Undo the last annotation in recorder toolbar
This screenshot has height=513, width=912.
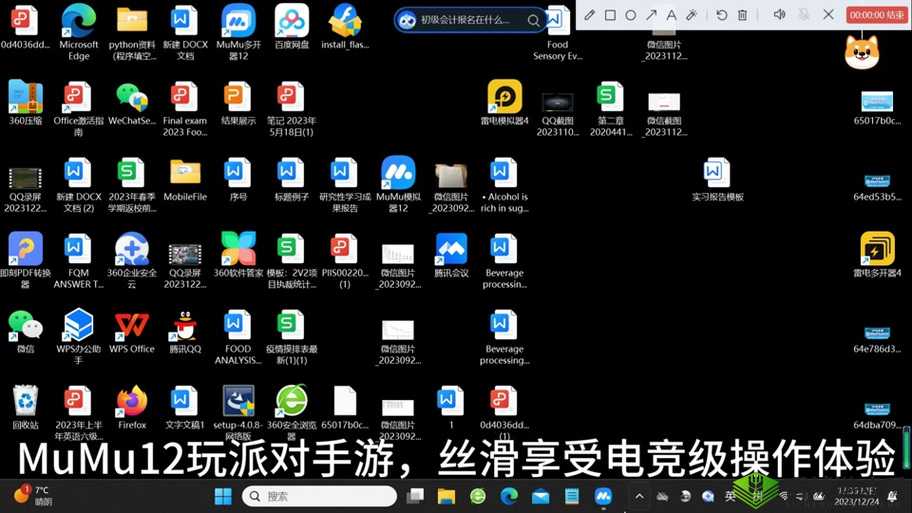tap(722, 15)
